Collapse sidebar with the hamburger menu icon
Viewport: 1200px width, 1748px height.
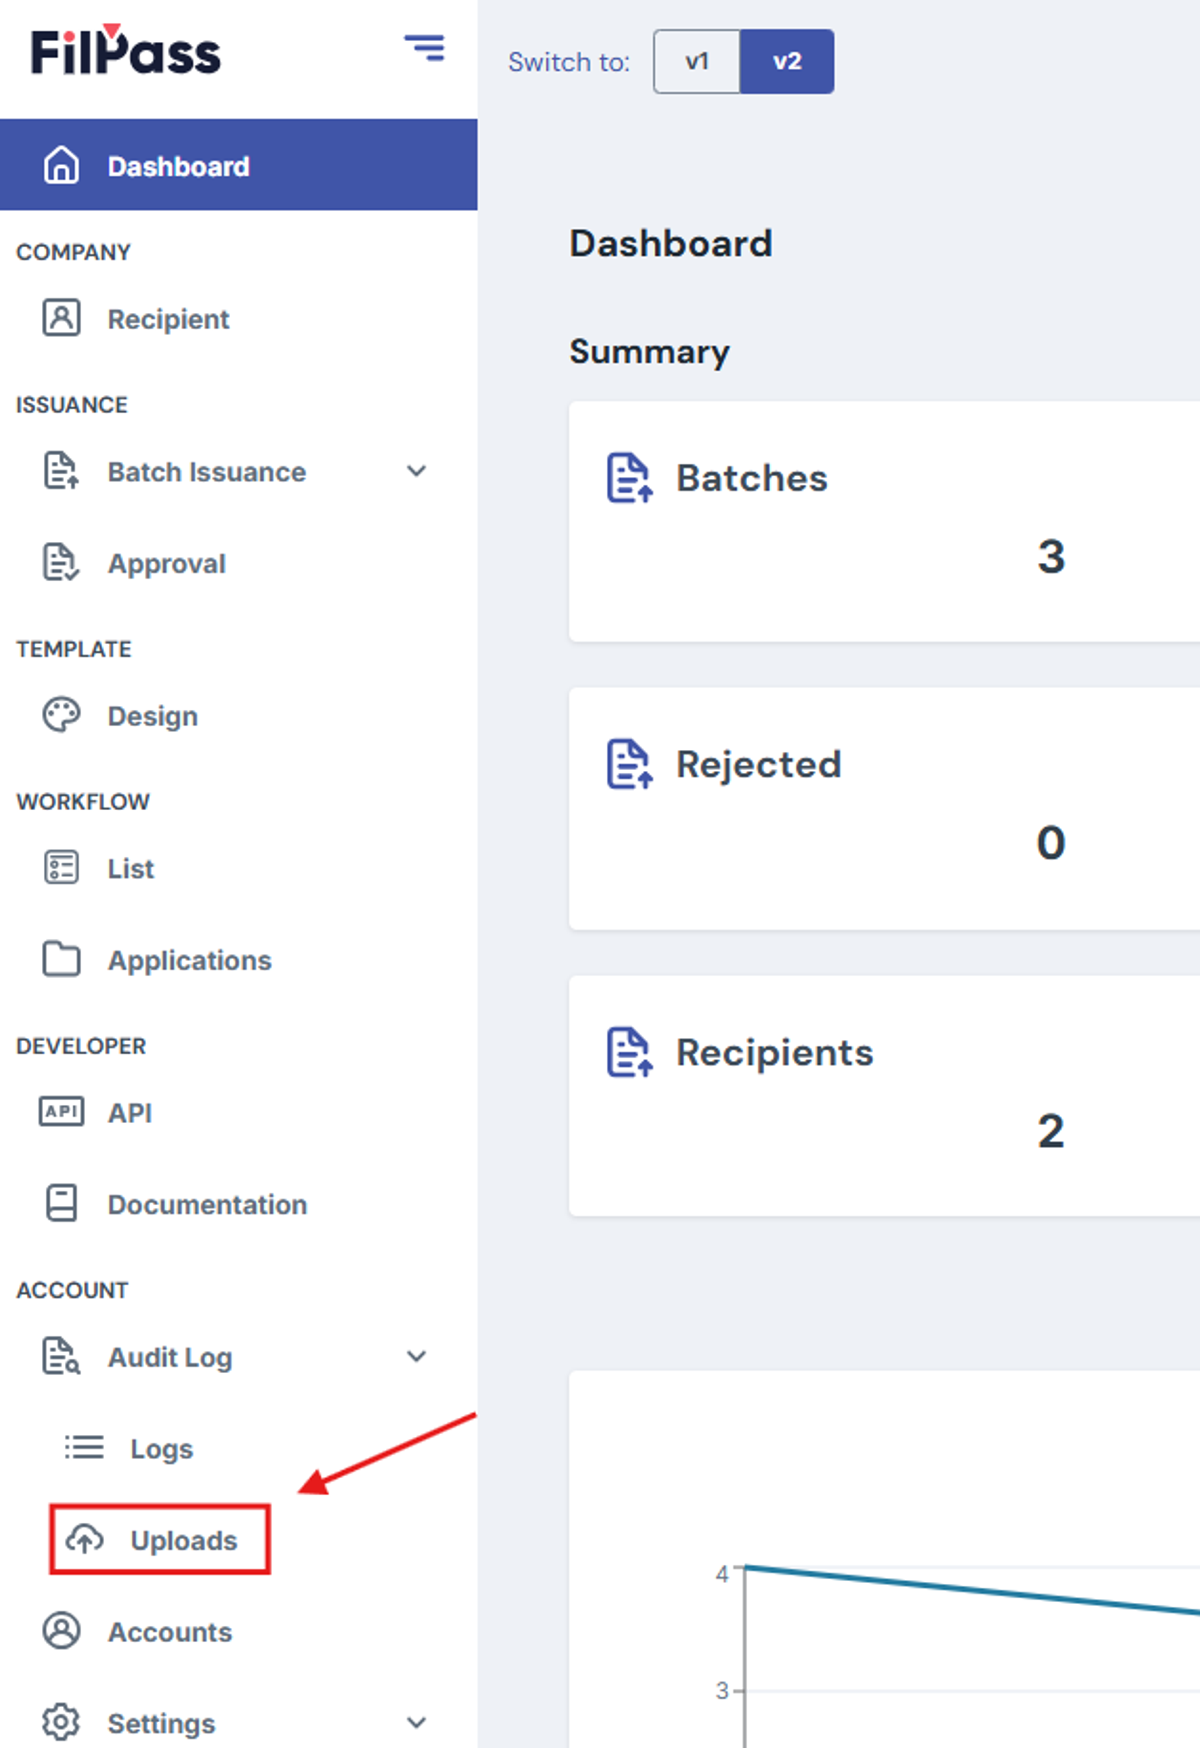pos(425,47)
